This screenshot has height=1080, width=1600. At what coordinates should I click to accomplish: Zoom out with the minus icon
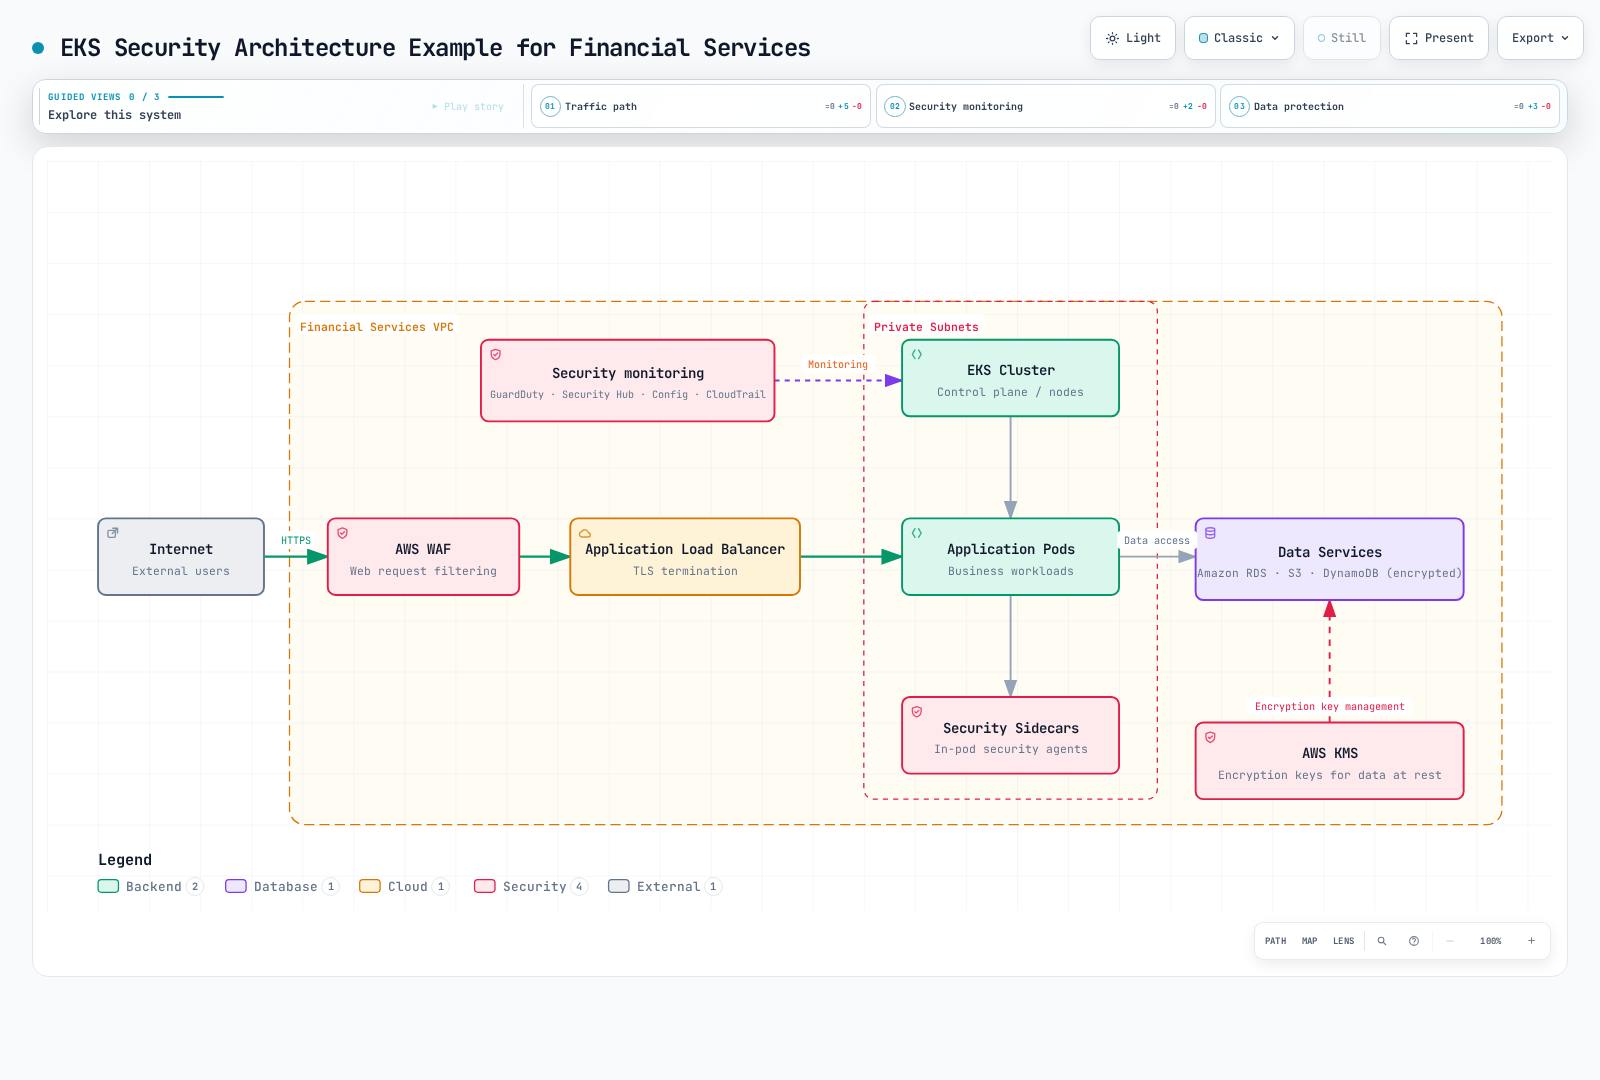click(1450, 941)
